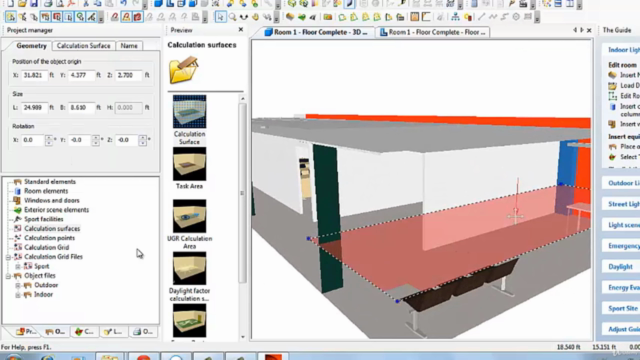Click the first highlighted selection filter icon

coord(11,17)
